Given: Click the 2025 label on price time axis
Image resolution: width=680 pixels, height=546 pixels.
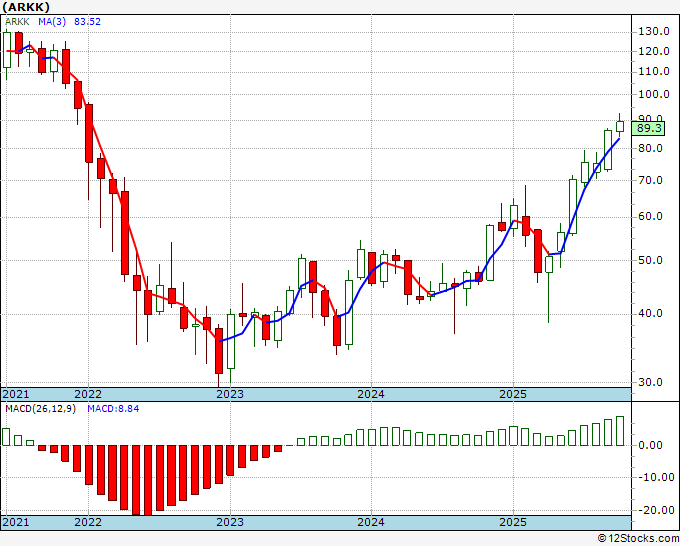Looking at the screenshot, I should pyautogui.click(x=513, y=394).
